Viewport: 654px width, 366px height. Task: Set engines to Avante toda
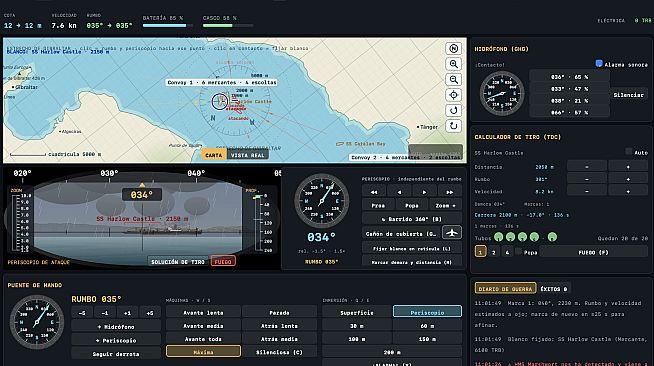[204, 339]
